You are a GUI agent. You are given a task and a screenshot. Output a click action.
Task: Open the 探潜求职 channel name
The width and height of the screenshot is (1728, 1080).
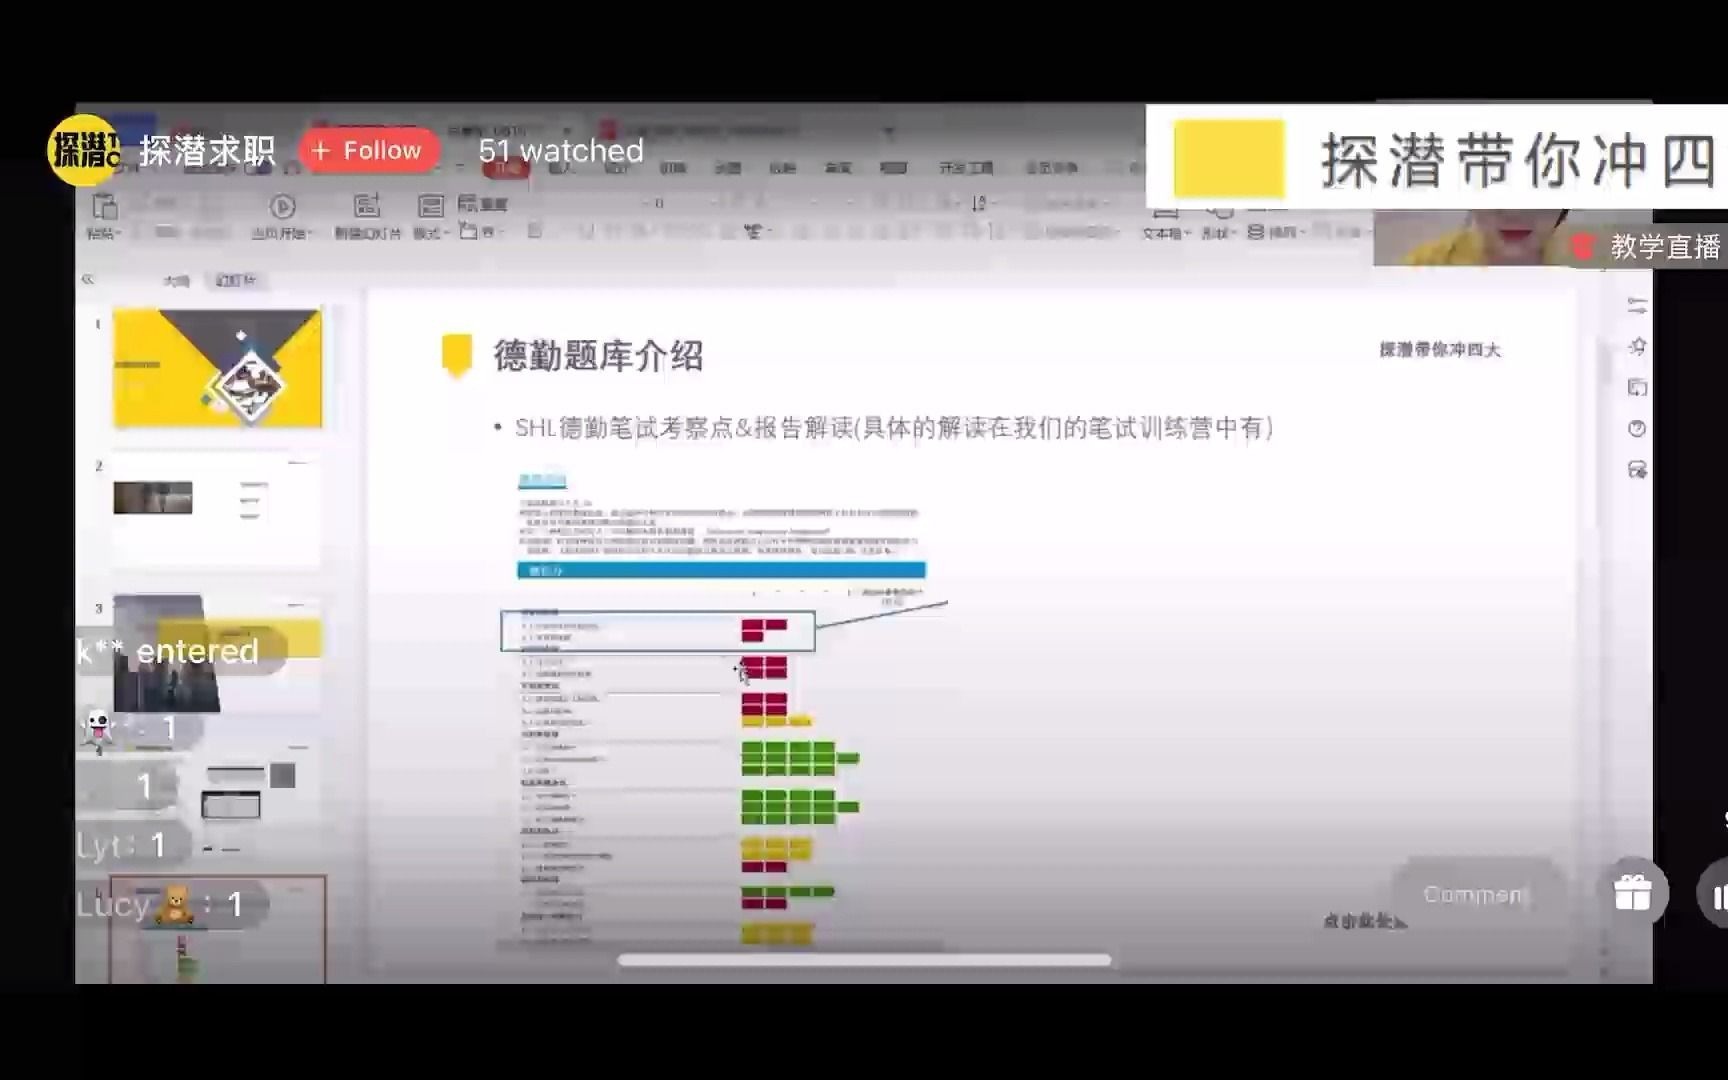click(x=207, y=151)
